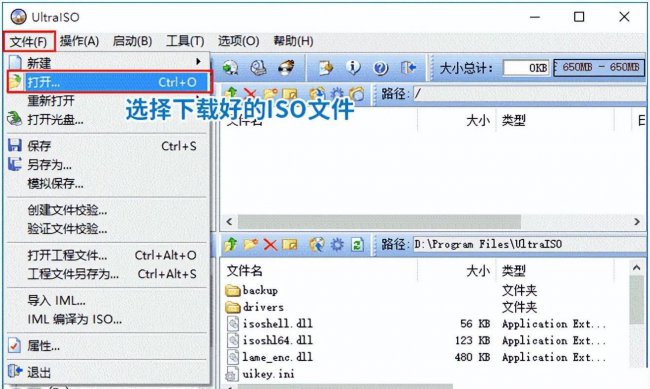Open the 选项(O) menu
The width and height of the screenshot is (650, 389).
click(238, 41)
